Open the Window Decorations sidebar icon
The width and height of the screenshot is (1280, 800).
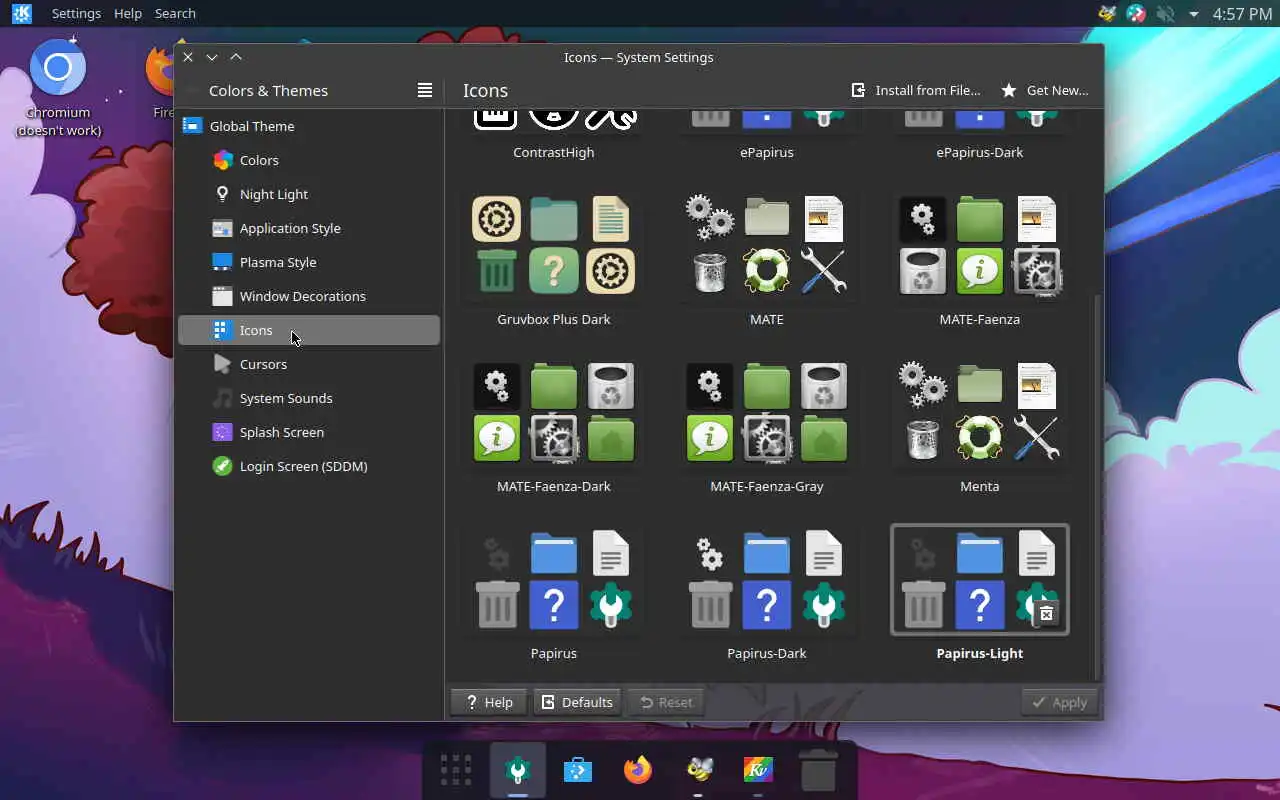click(x=223, y=296)
